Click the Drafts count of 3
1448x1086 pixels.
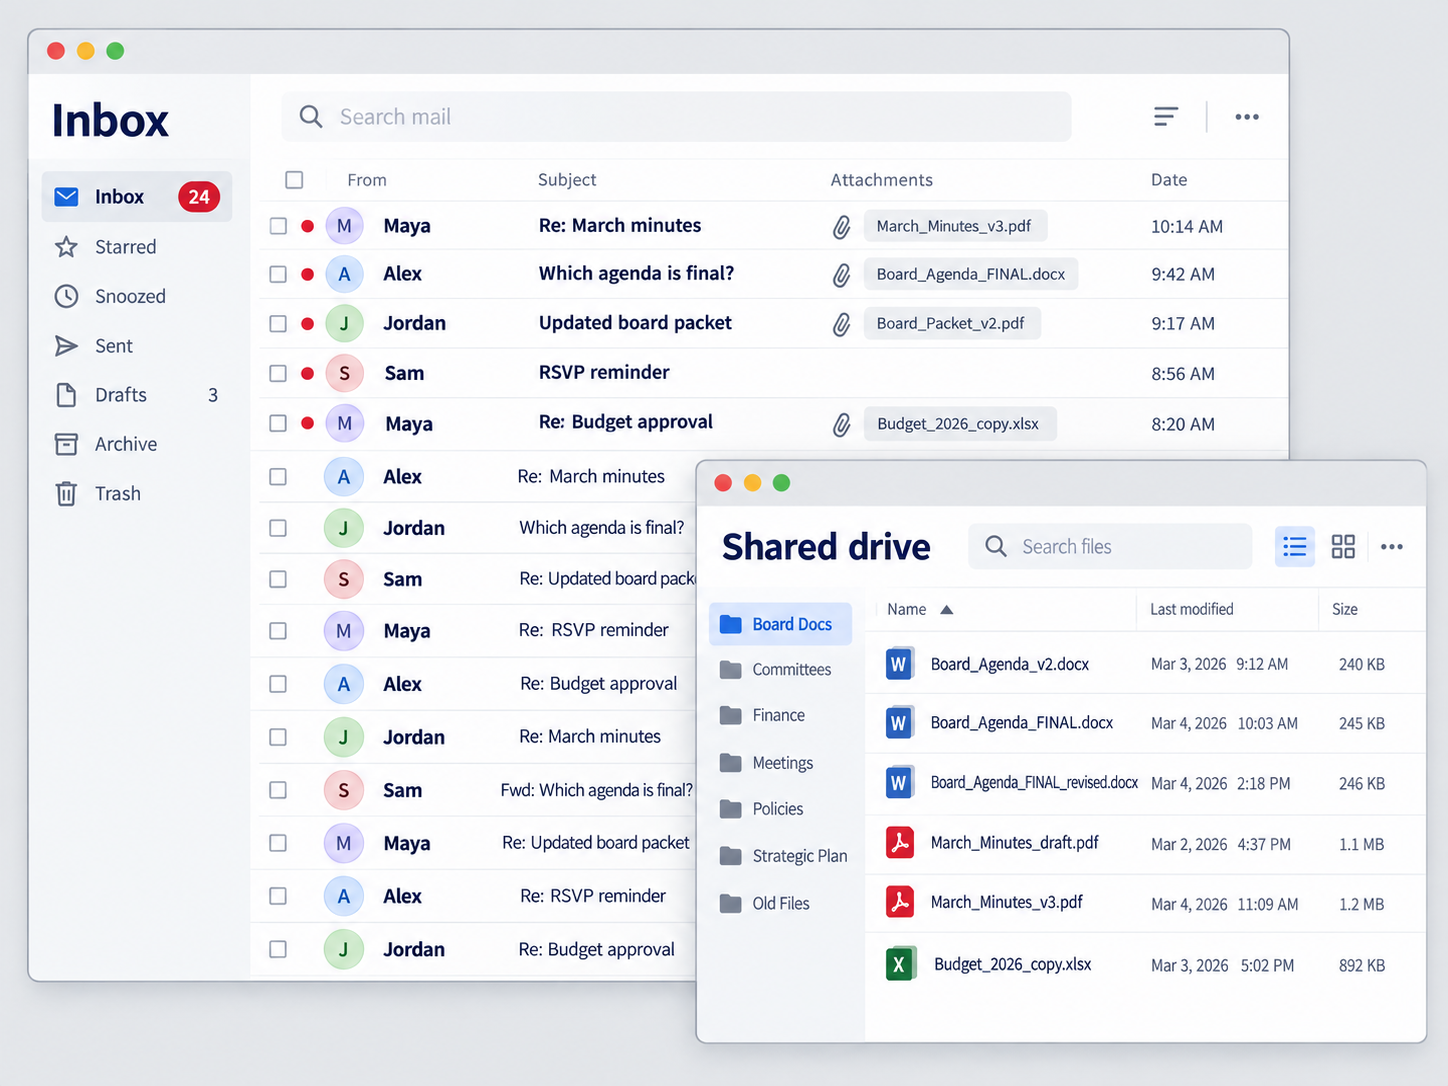pos(213,395)
